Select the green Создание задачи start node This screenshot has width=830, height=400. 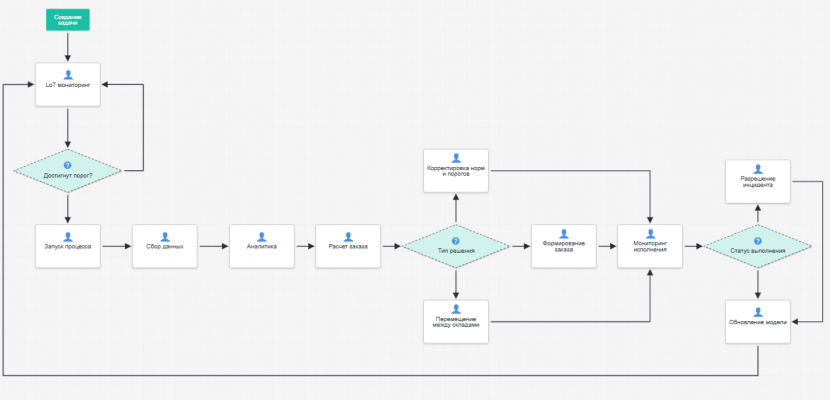click(67, 18)
